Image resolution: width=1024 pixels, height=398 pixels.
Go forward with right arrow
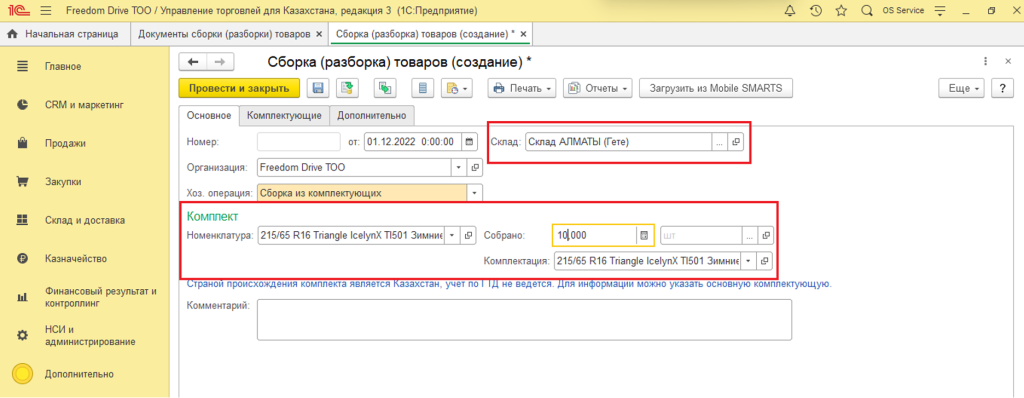point(220,61)
